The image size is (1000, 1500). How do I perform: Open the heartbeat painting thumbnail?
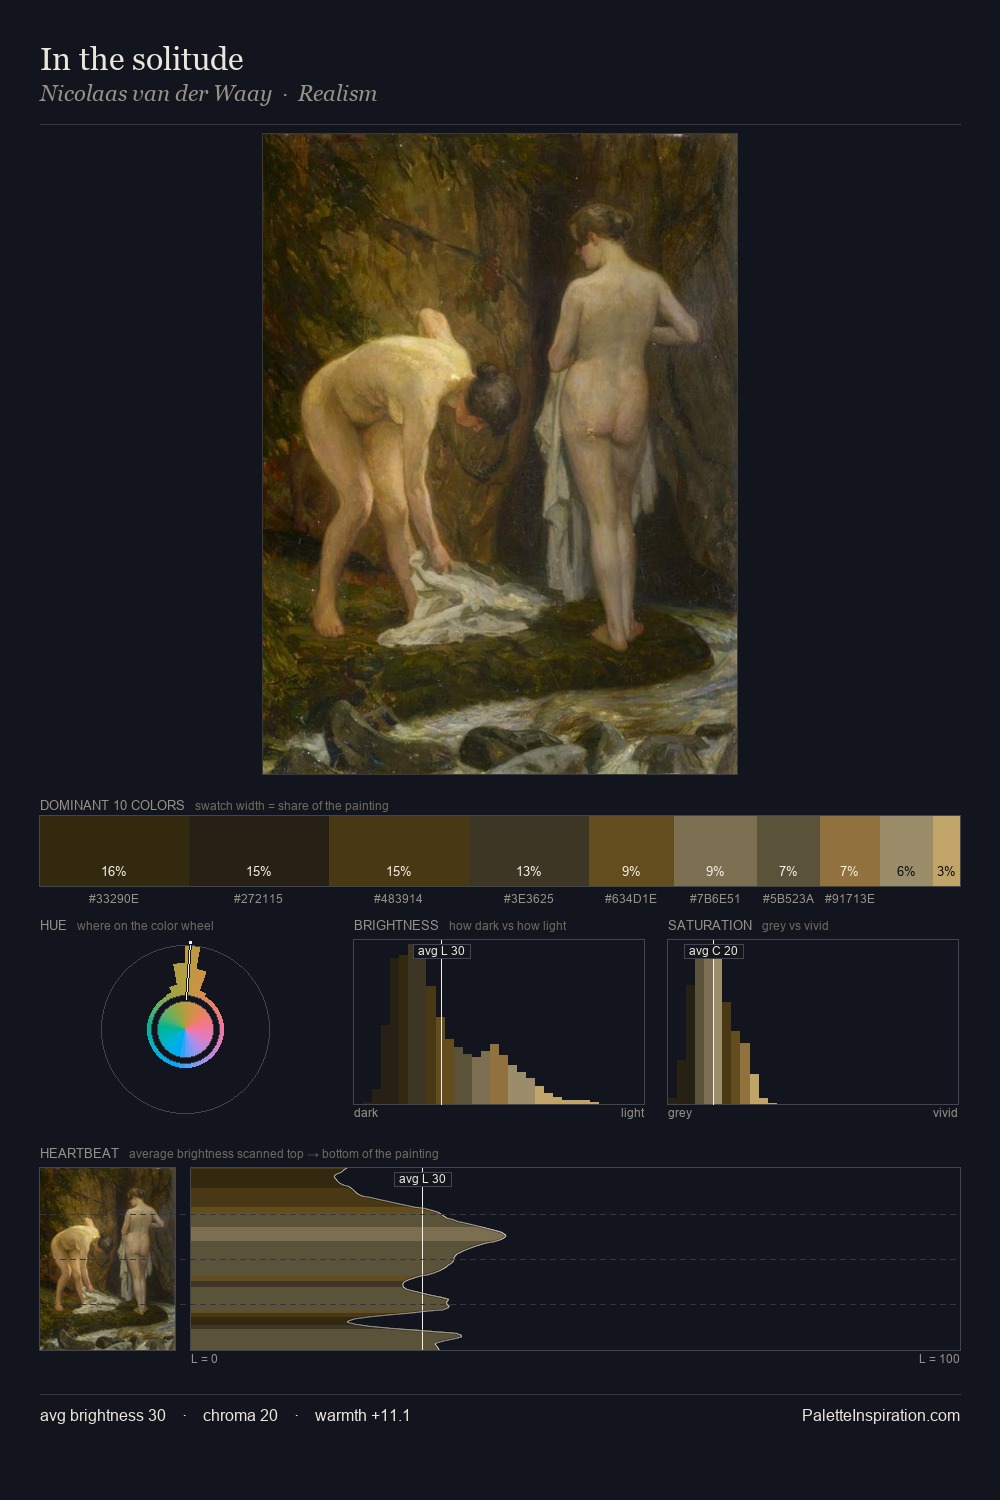107,1259
